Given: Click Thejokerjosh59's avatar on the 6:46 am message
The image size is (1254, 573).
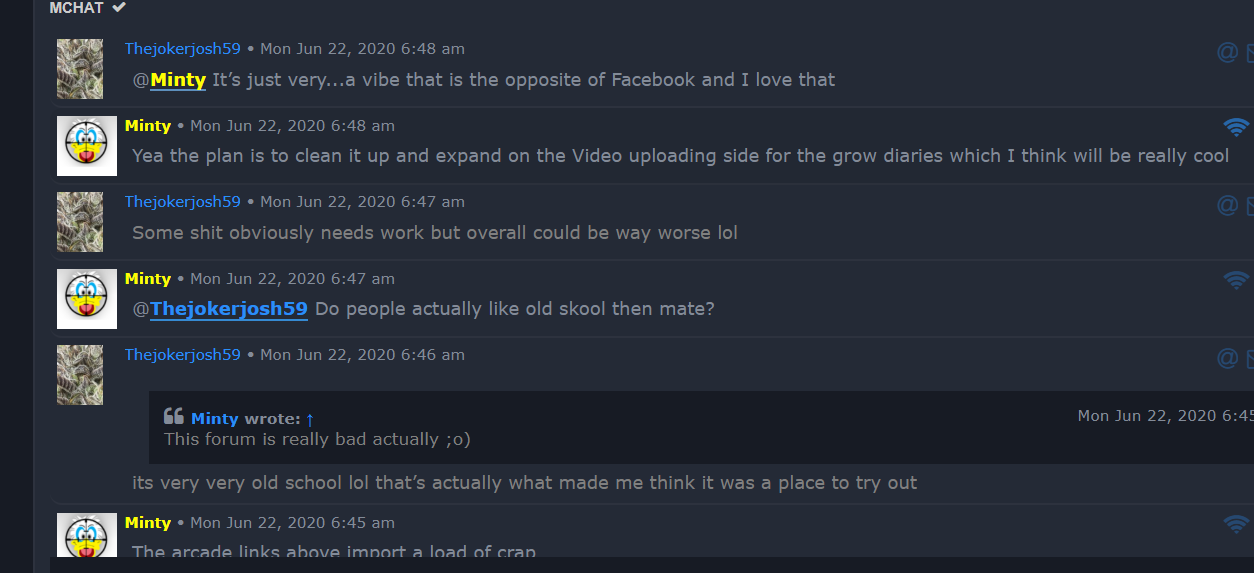Looking at the screenshot, I should tap(80, 375).
